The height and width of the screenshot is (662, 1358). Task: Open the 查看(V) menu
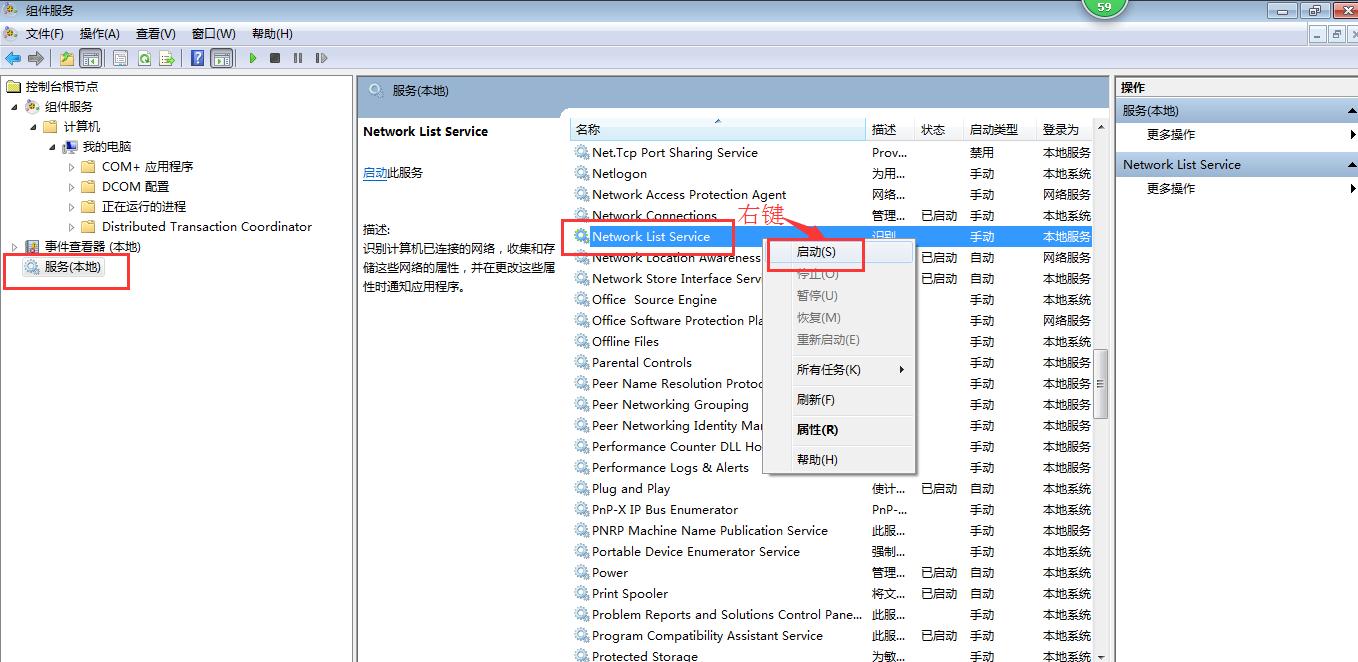152,33
